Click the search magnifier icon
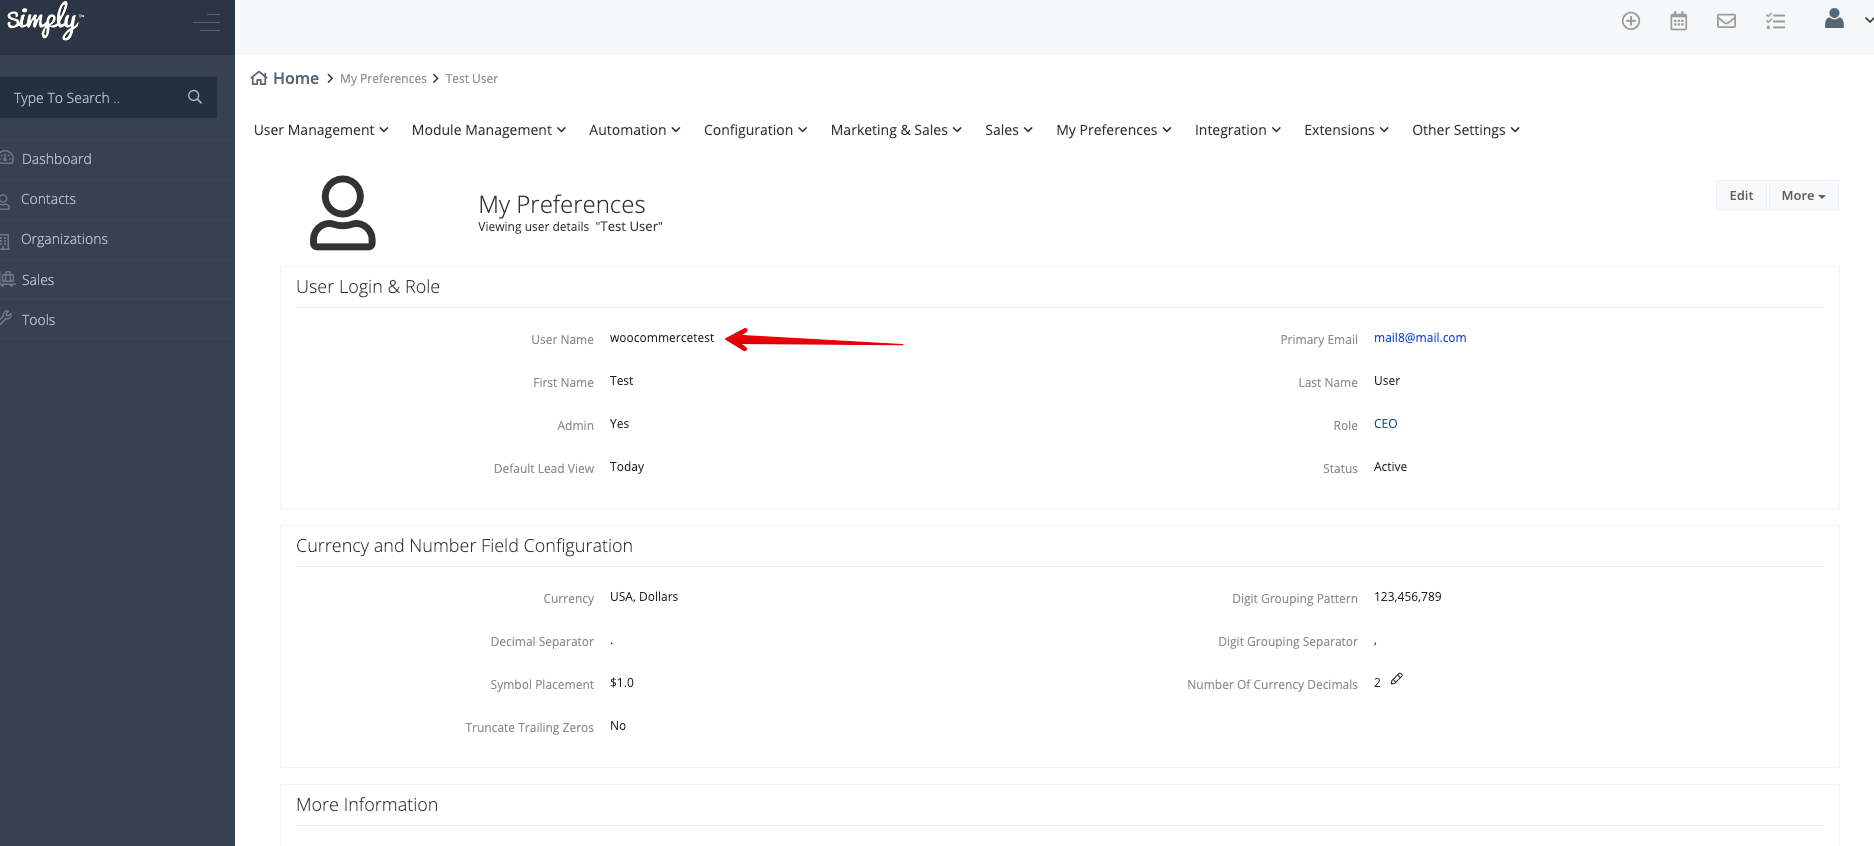This screenshot has height=846, width=1874. coord(195,97)
